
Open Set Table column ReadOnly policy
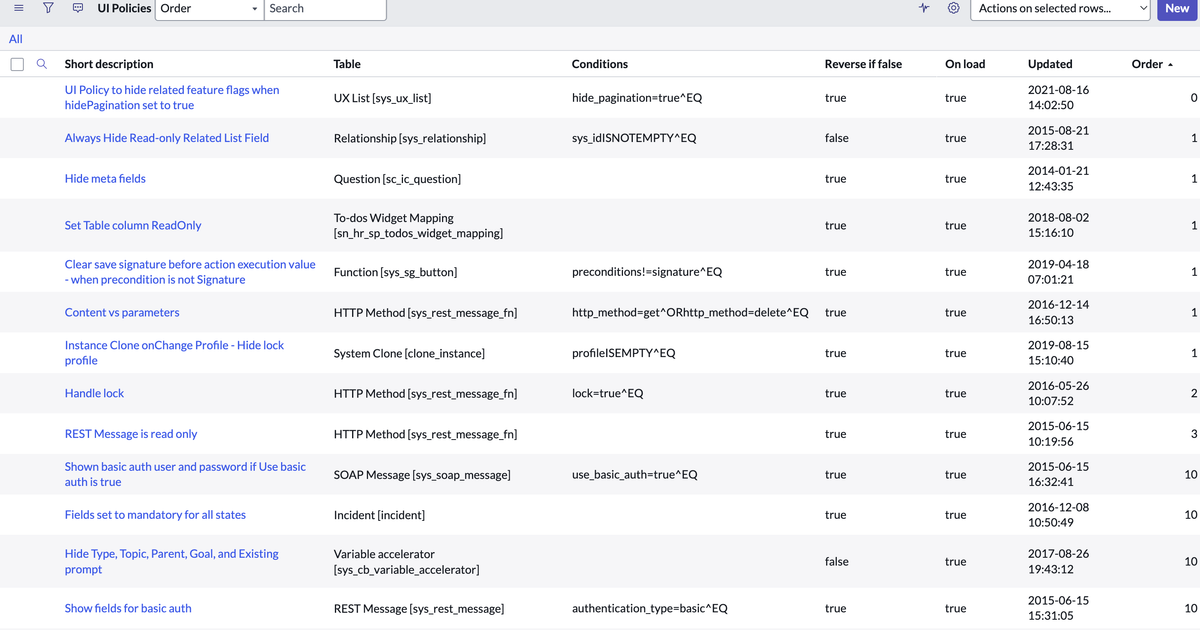pyautogui.click(x=133, y=226)
